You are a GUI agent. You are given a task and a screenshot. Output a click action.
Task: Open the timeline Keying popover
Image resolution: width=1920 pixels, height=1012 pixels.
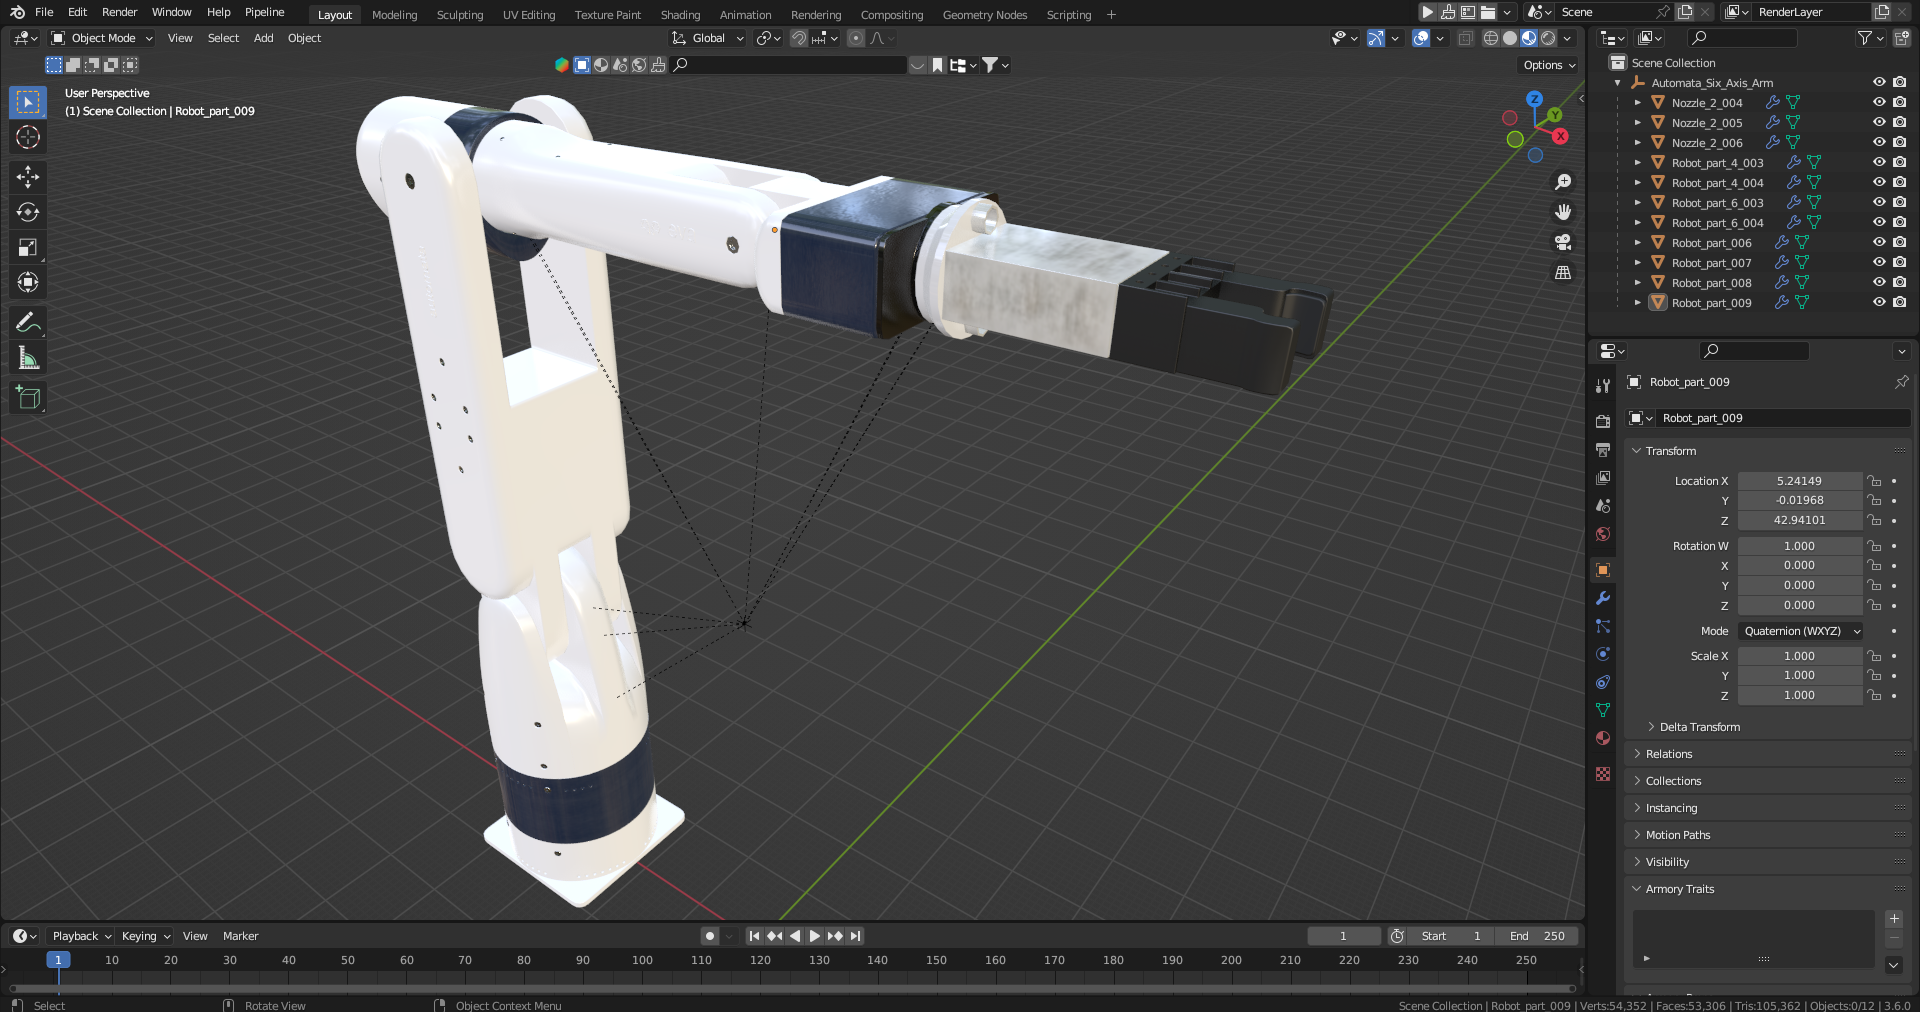pos(145,936)
